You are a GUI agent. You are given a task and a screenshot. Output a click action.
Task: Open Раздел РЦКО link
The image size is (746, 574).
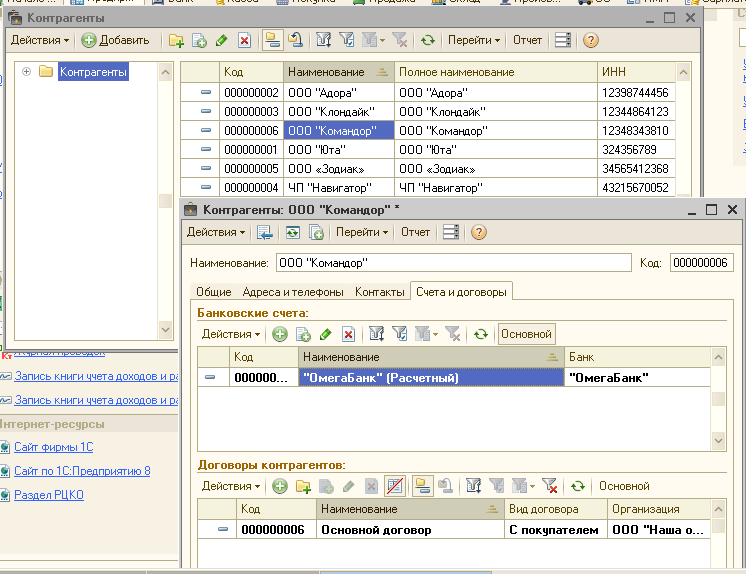click(x=49, y=495)
